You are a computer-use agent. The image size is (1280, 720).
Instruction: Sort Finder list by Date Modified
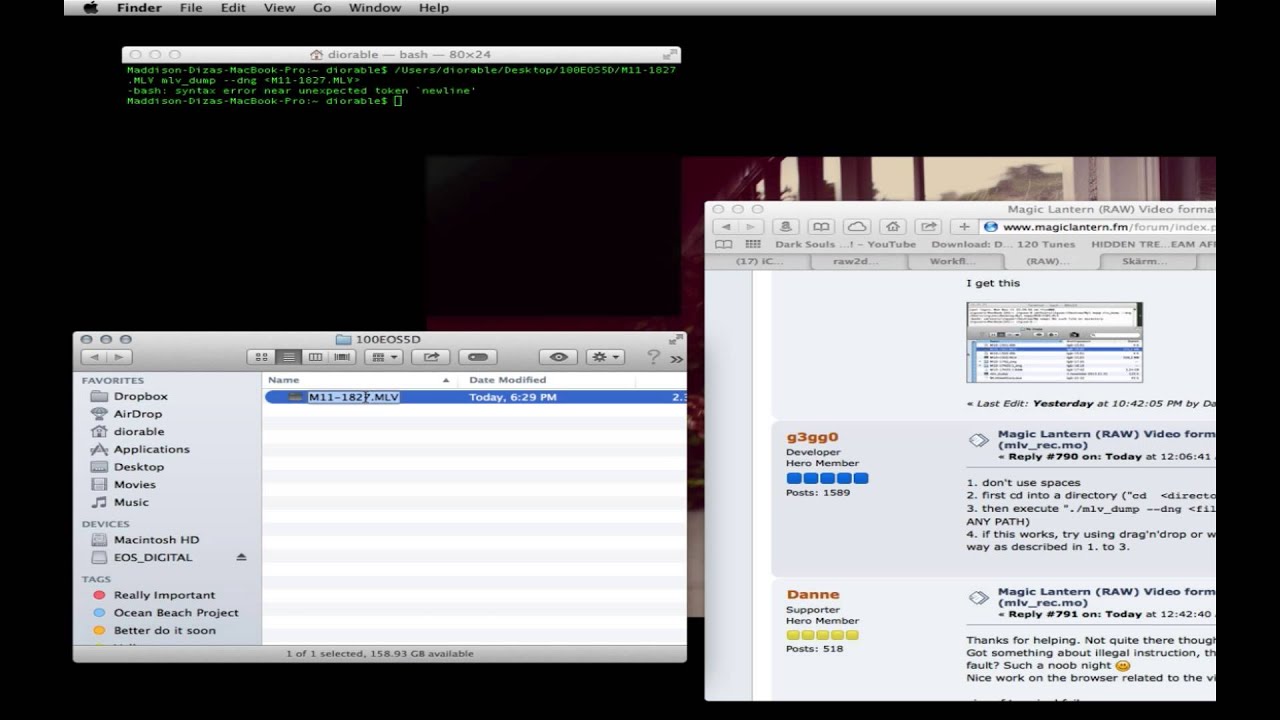tap(546, 380)
